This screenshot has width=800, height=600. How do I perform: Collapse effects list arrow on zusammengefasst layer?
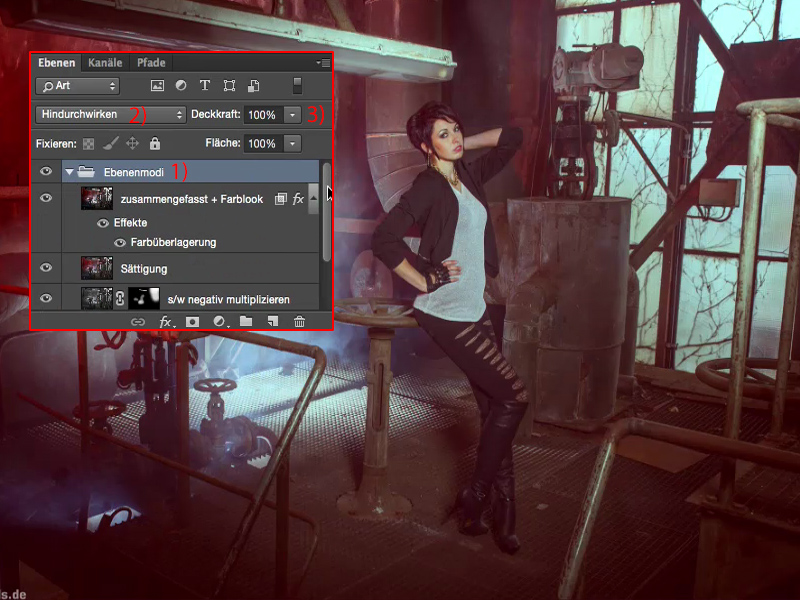coord(313,198)
